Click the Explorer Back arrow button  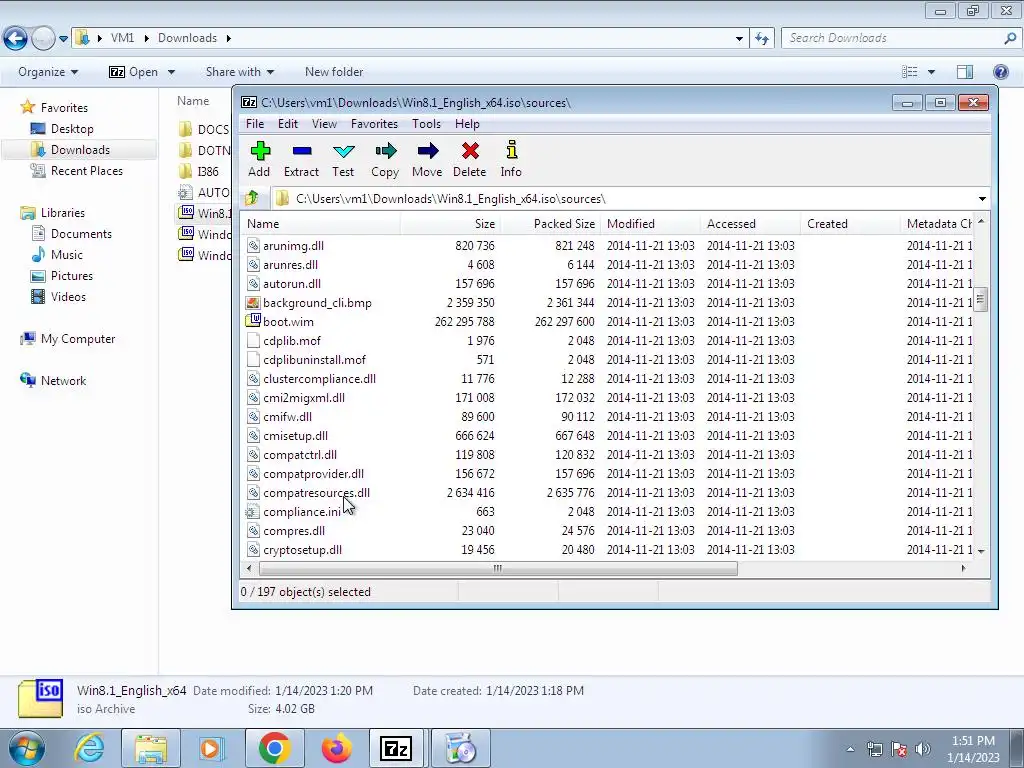[x=16, y=39]
